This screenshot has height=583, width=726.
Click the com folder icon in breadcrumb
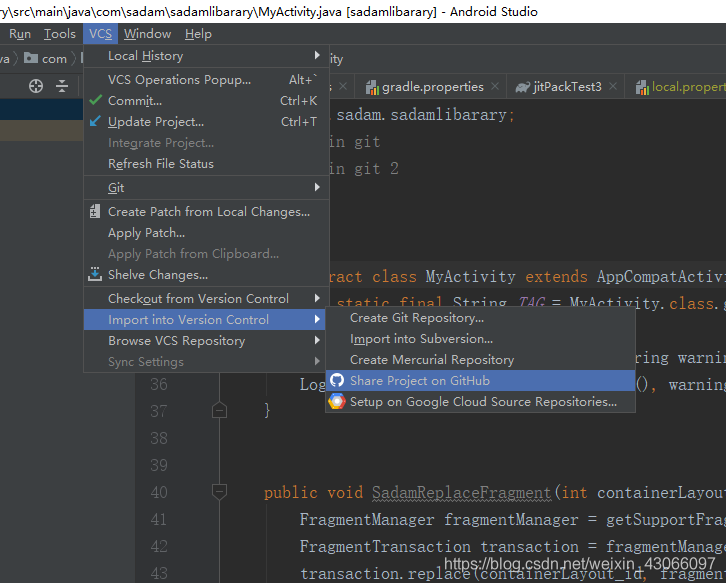pyautogui.click(x=31, y=58)
